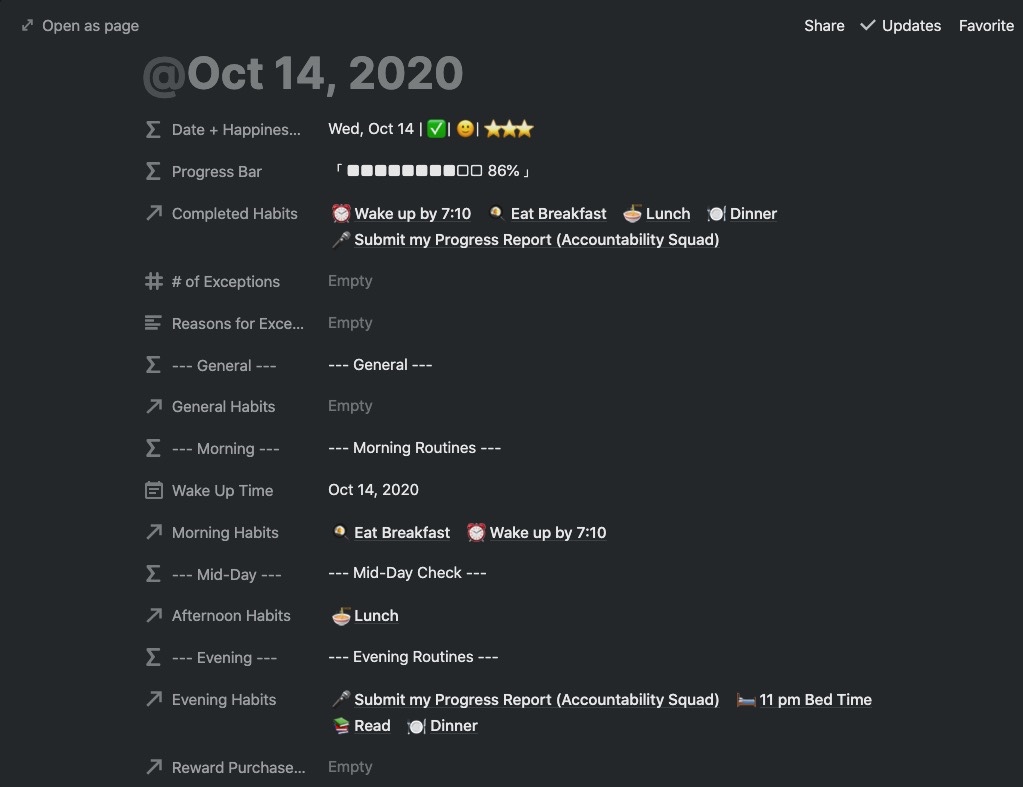This screenshot has height=787, width=1023.
Task: Click the relation arrow icon beside Completed Habits
Action: (x=153, y=214)
